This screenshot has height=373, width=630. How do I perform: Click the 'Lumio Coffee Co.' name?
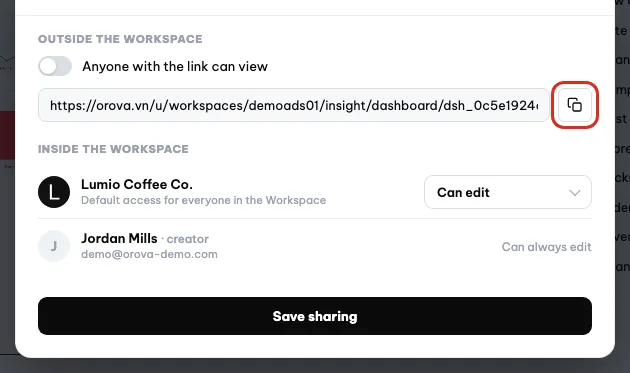click(137, 184)
